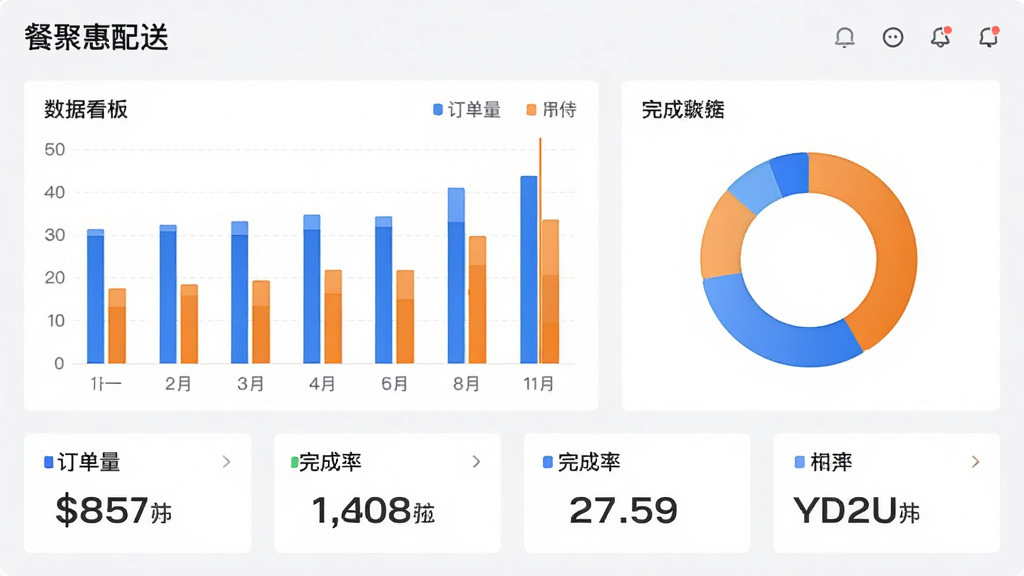Select the blue bar for 6月
1024x576 pixels.
(383, 290)
